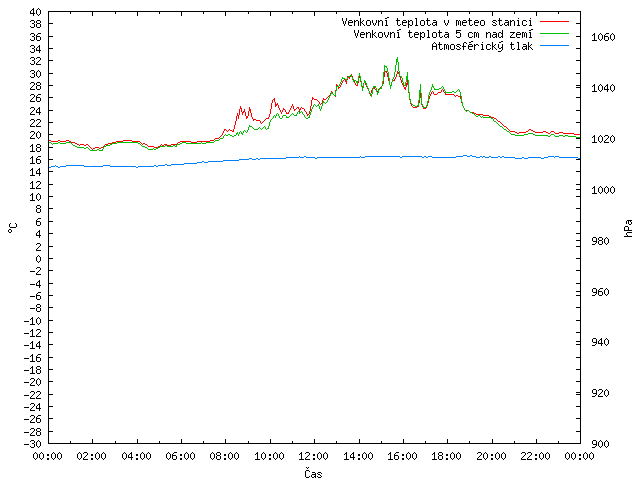Click the green legend line sample
Screen dimensions: 640x480
coord(554,33)
